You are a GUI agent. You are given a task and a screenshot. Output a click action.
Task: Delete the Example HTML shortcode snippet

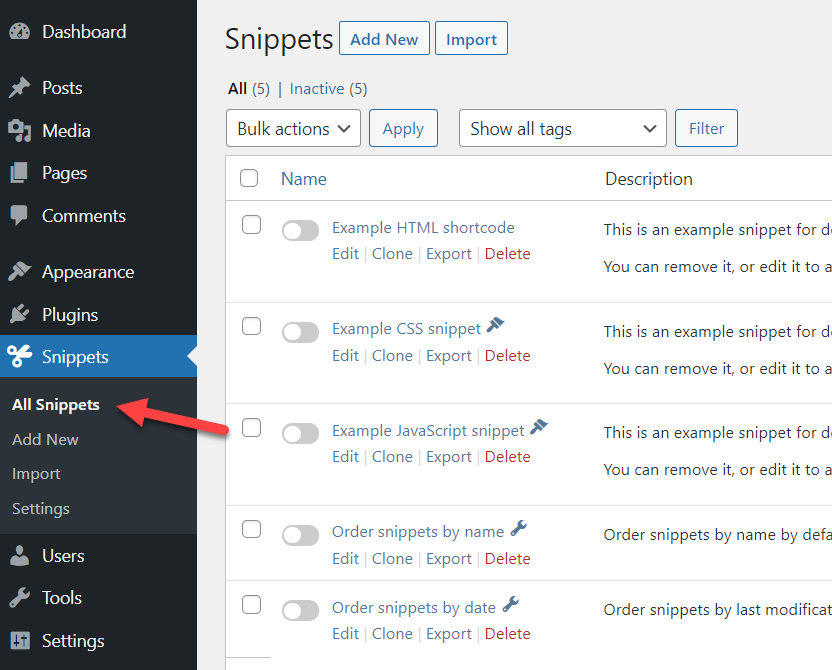(507, 254)
